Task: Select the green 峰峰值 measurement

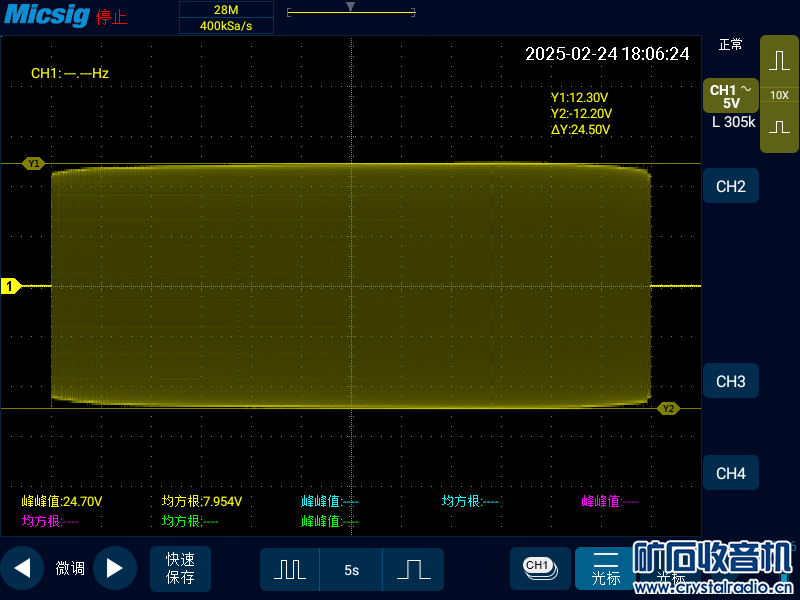Action: [x=330, y=521]
